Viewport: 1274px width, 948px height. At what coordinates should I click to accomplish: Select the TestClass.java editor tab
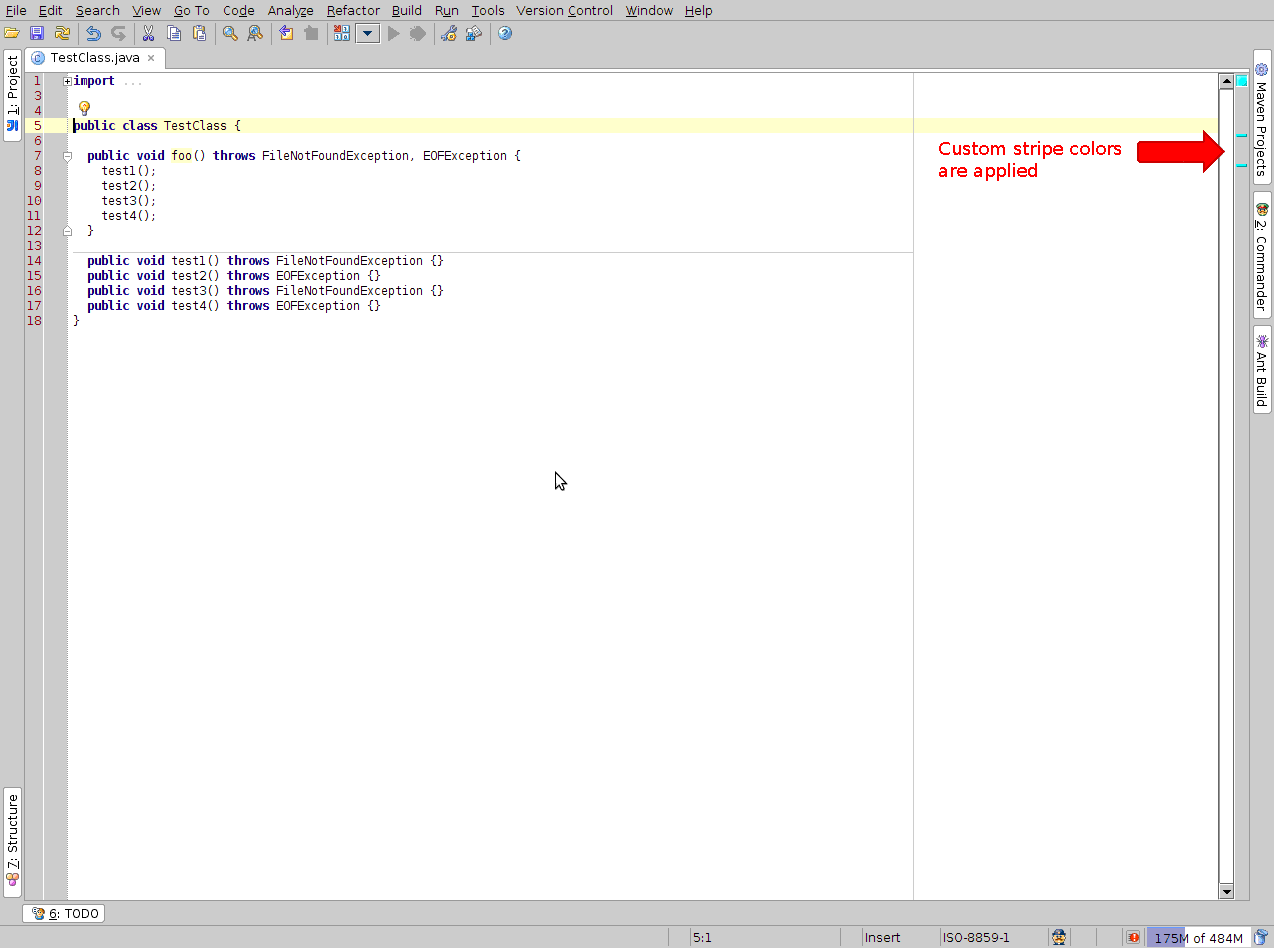(x=94, y=57)
